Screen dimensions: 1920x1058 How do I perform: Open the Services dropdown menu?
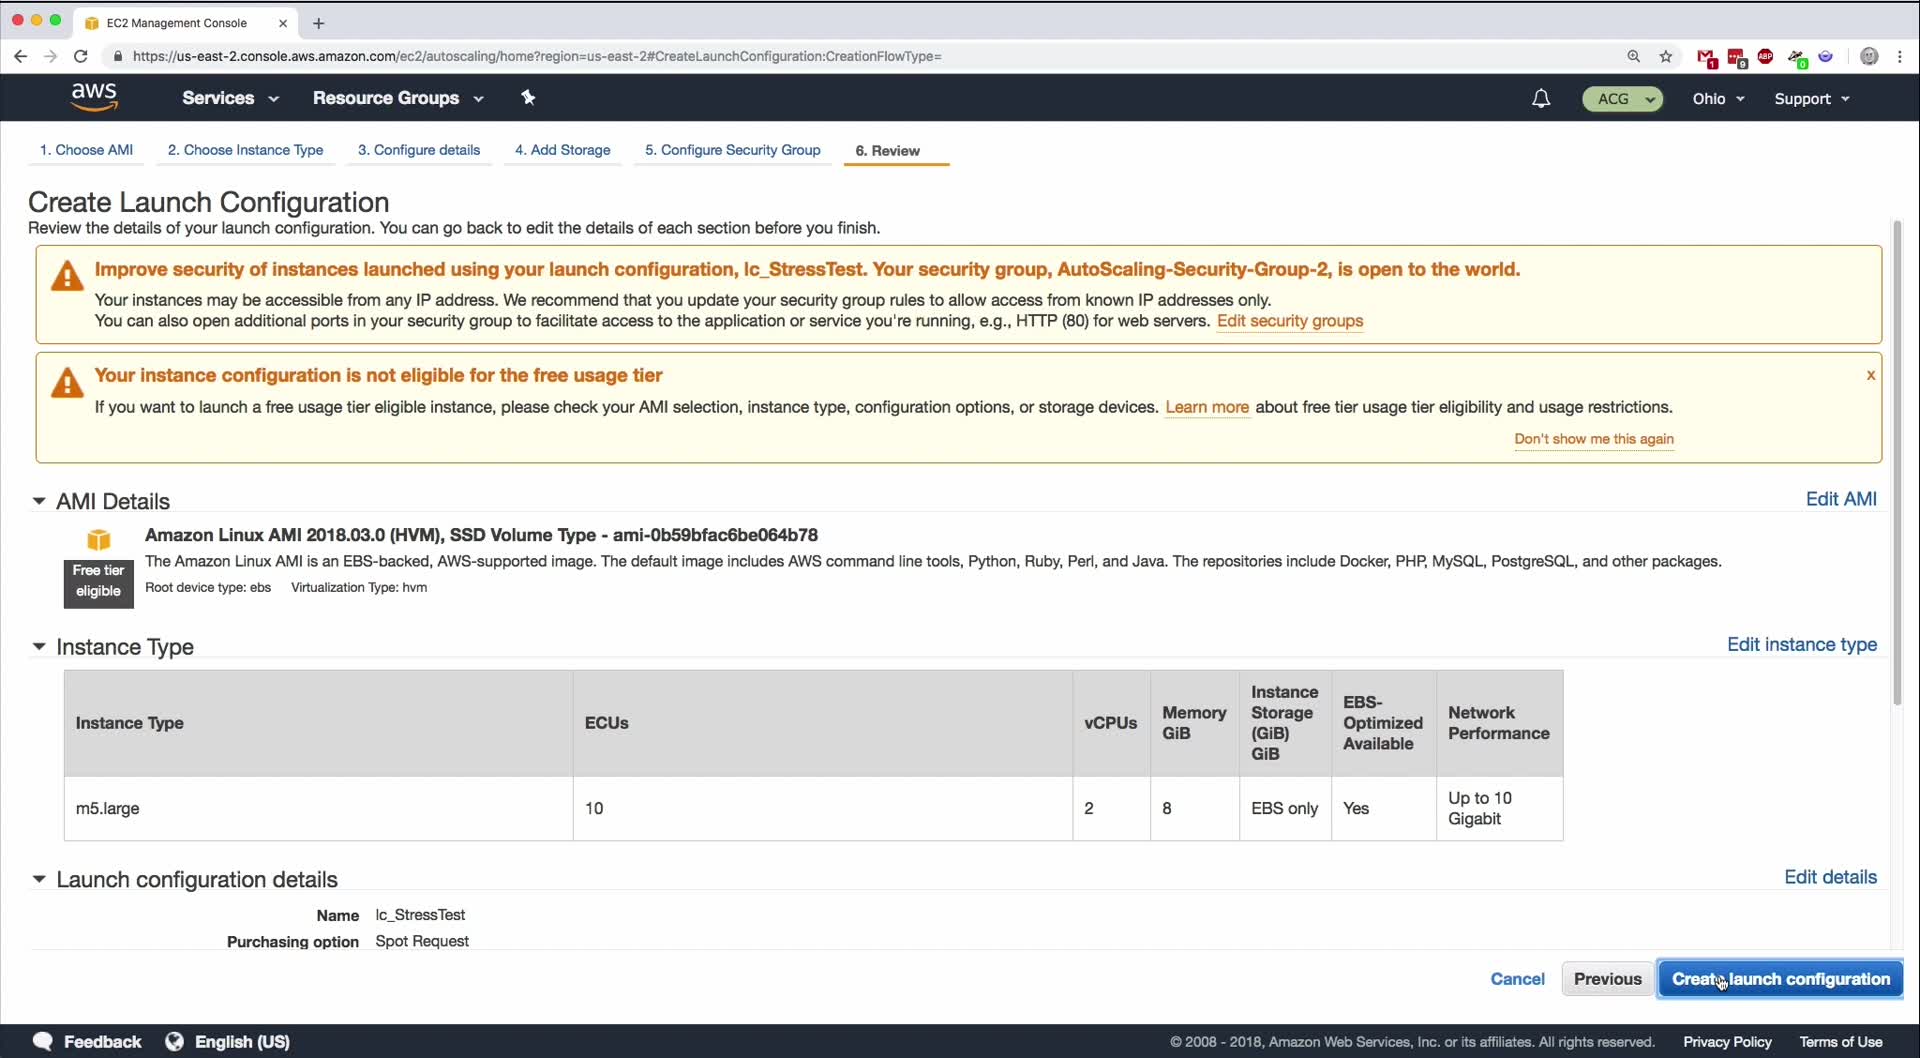click(x=230, y=98)
